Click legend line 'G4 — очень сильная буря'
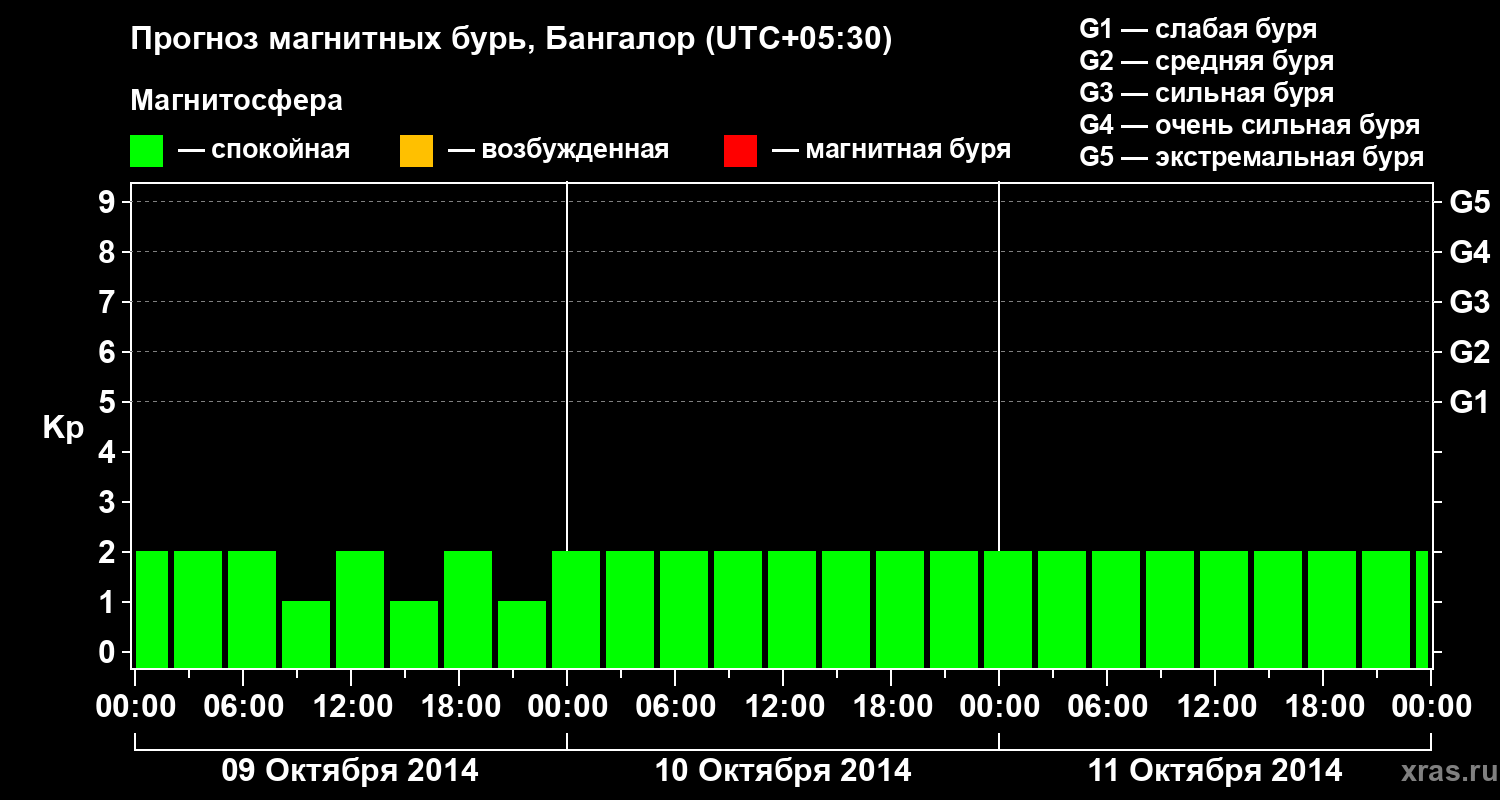Viewport: 1500px width, 800px height. click(x=1250, y=125)
